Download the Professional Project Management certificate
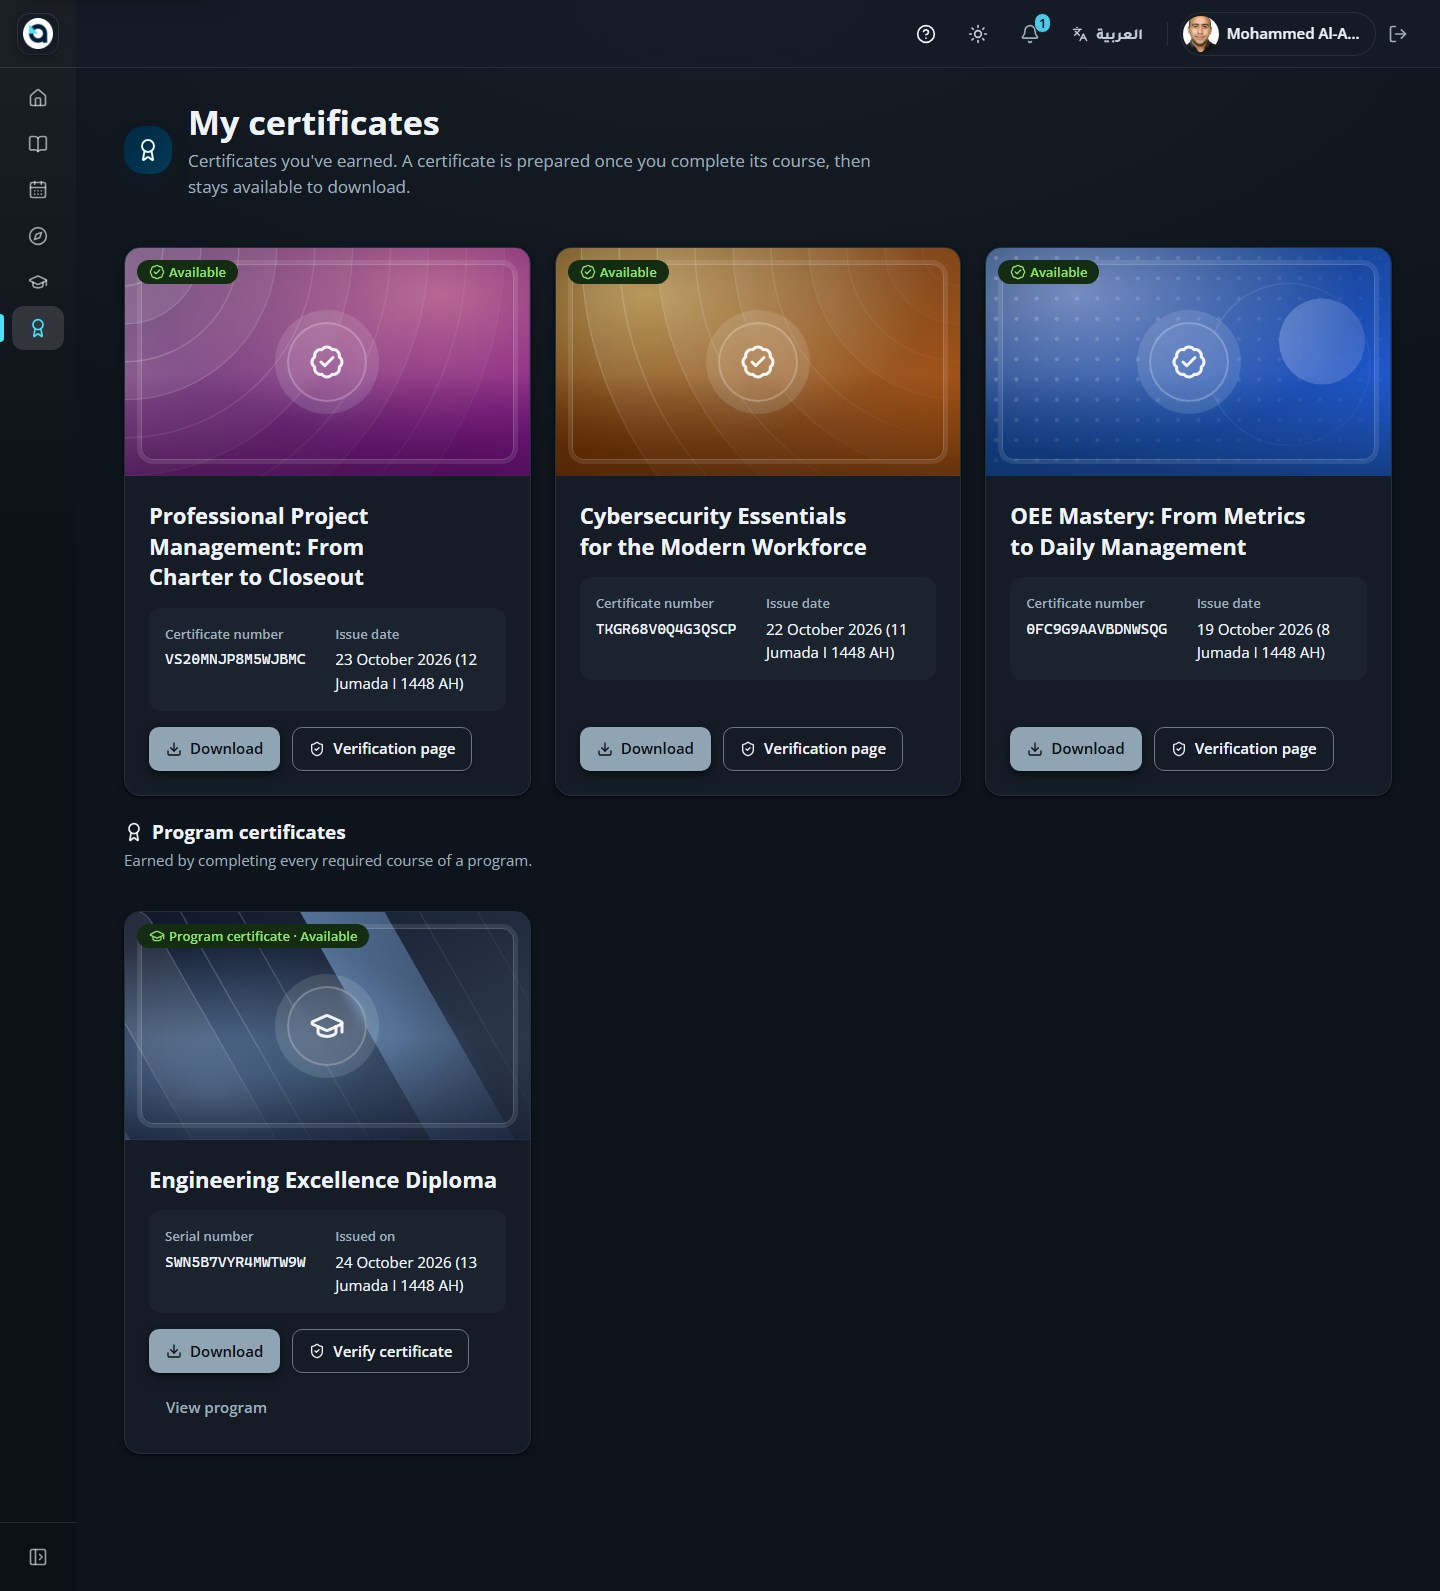 tap(214, 749)
